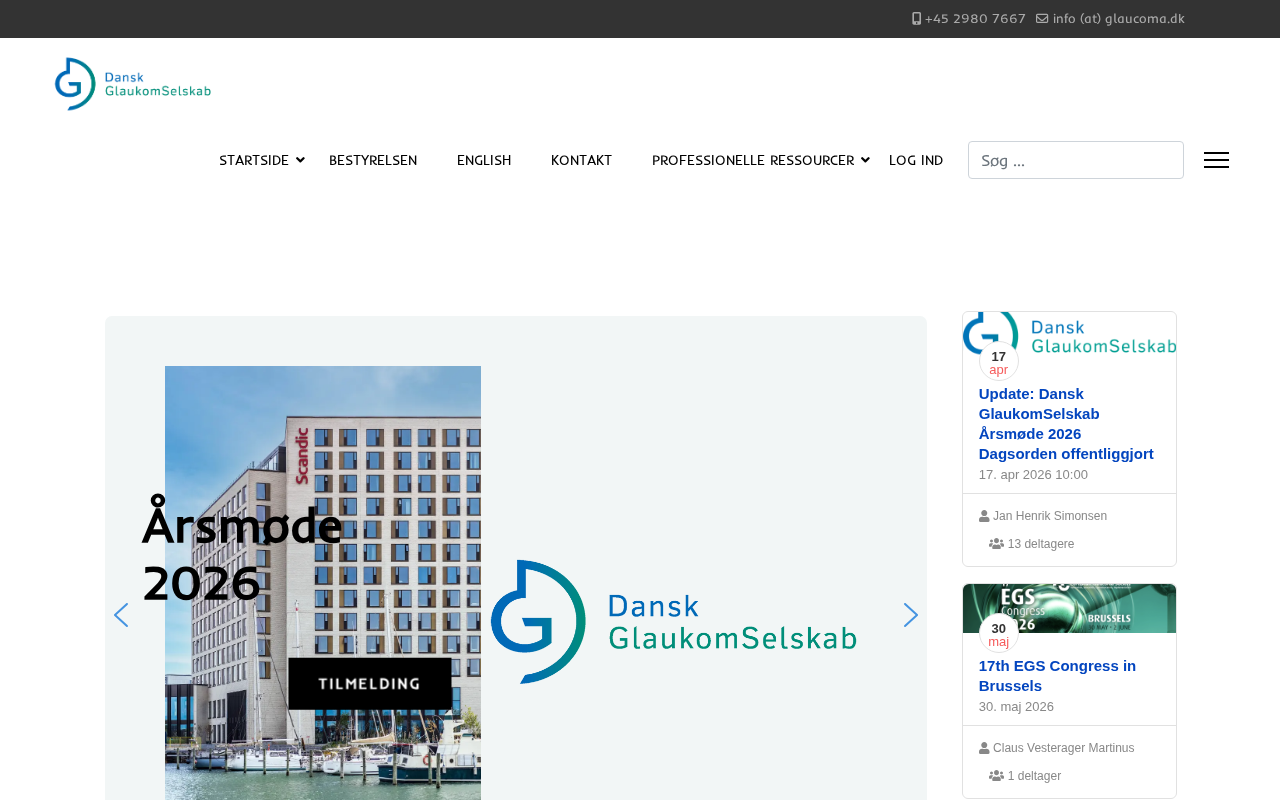Viewport: 1280px width, 800px height.
Task: Click the EGS Congress Brussels event image
Action: coord(1069,608)
